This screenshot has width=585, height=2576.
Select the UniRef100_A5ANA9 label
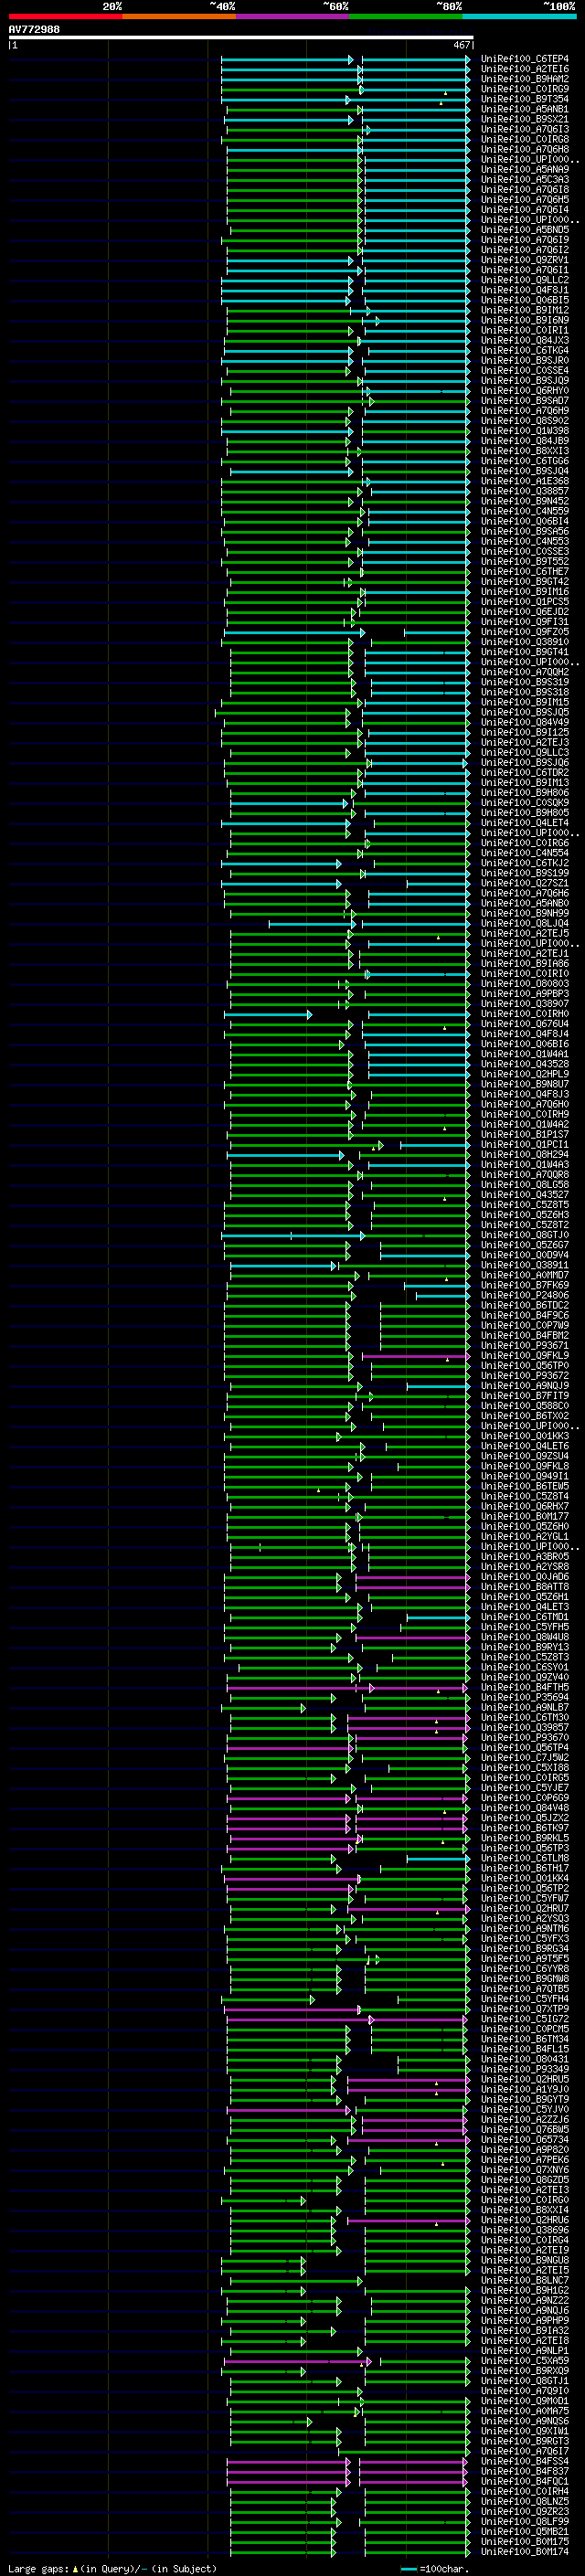click(525, 170)
